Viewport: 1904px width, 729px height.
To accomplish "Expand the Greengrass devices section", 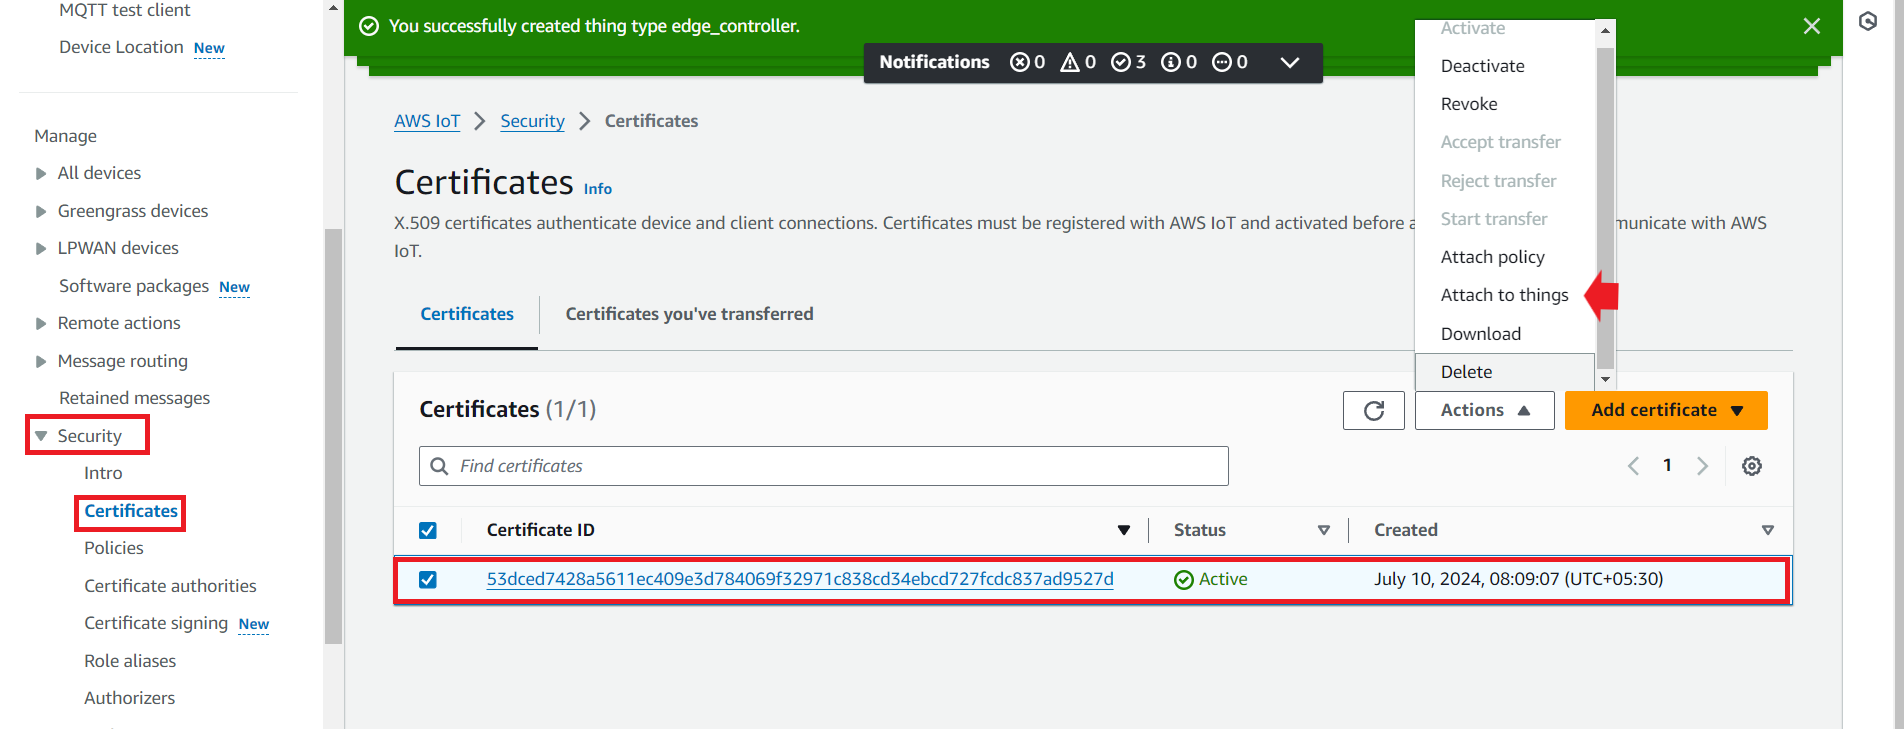I will coord(41,211).
